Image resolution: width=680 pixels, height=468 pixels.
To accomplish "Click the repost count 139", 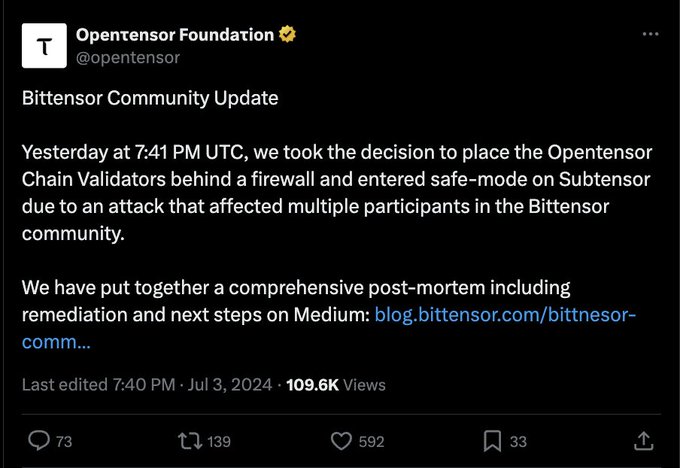I will pyautogui.click(x=219, y=442).
